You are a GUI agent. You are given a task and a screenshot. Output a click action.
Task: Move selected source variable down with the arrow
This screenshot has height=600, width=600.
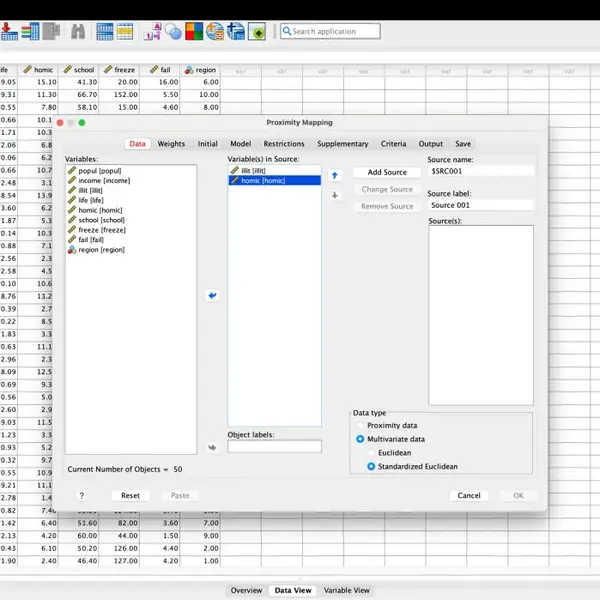coord(335,195)
